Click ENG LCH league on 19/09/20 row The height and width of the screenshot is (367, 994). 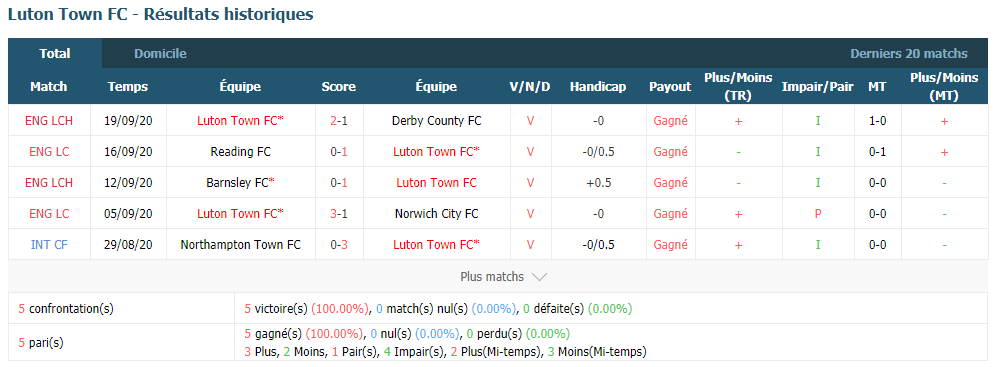(49, 120)
